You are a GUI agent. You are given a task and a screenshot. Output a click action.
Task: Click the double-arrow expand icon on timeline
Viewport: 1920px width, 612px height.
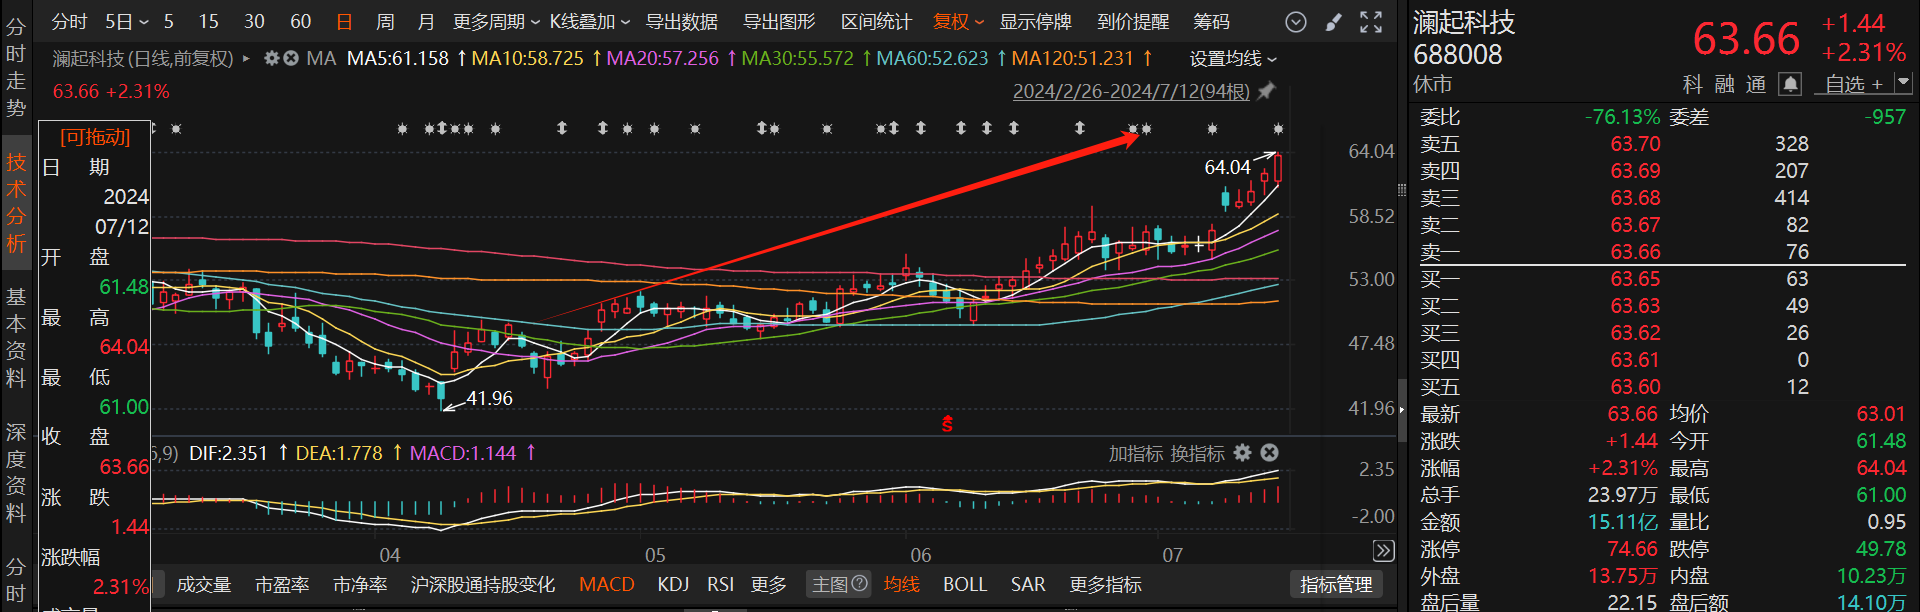click(x=1383, y=551)
